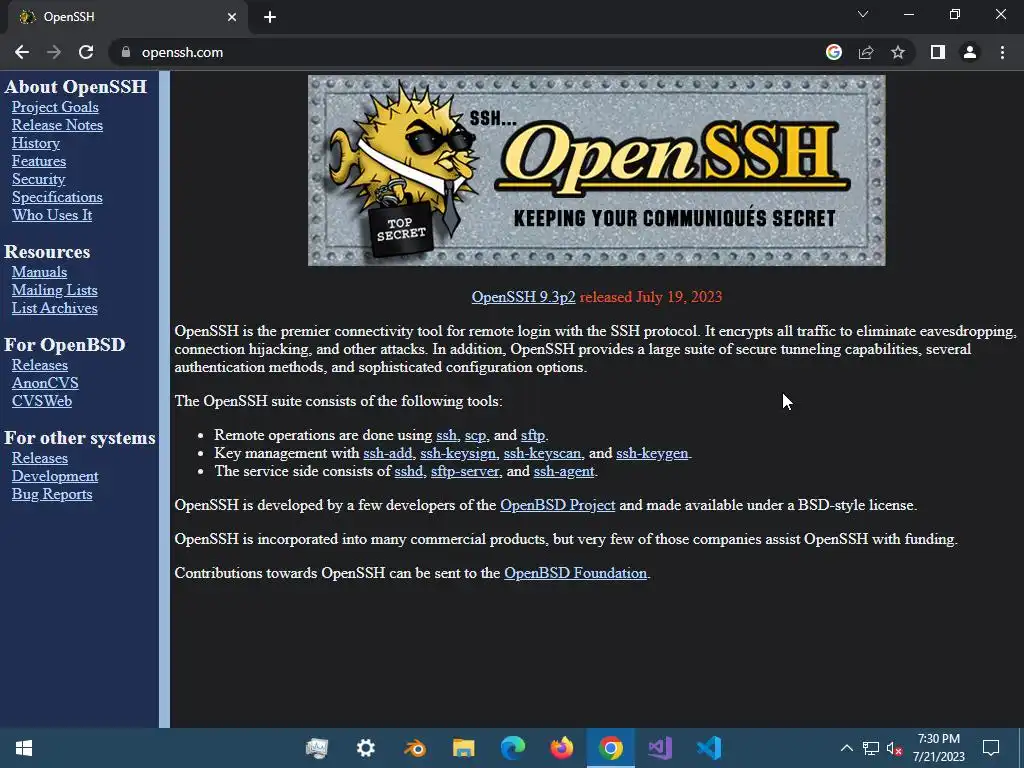
Task: Open ssh-add link
Action: coord(388,453)
